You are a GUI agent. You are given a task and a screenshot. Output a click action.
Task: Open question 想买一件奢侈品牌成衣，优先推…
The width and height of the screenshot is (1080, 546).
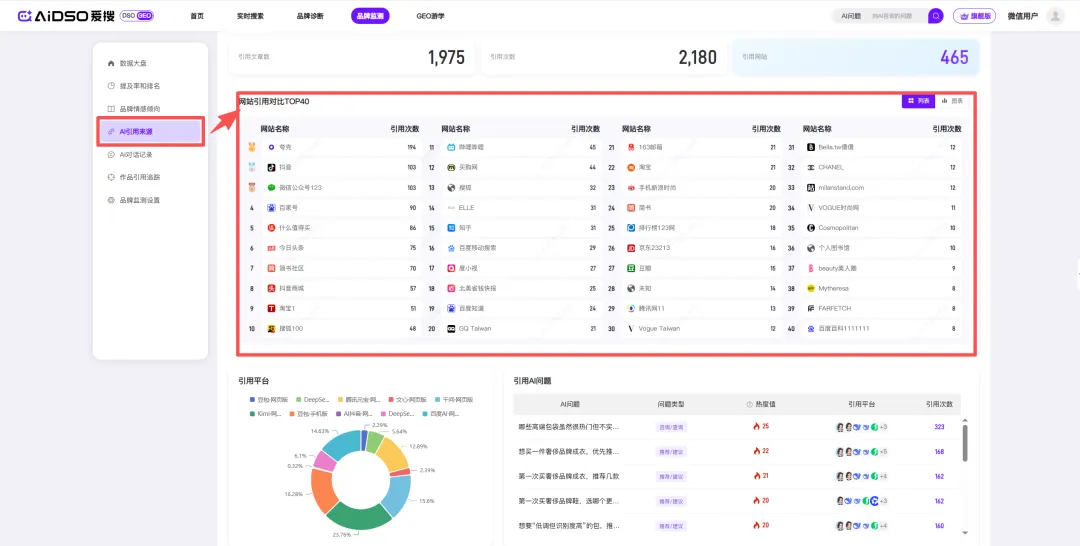click(568, 452)
